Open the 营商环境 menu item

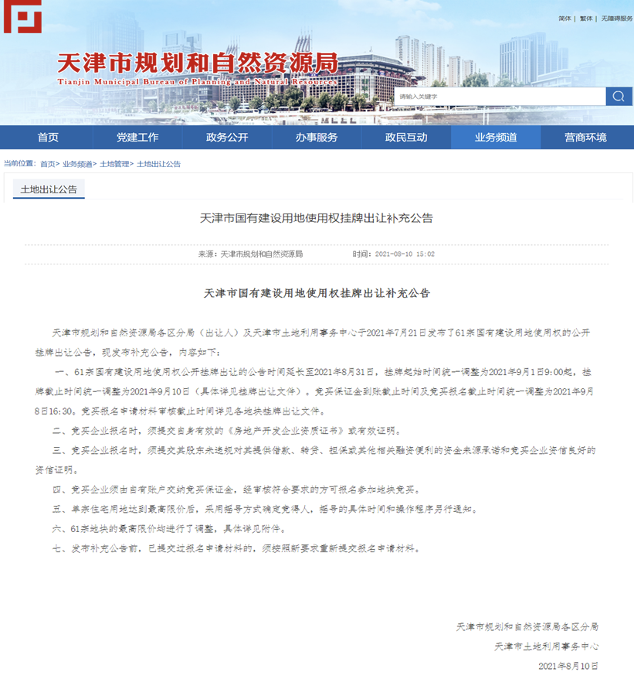585,137
